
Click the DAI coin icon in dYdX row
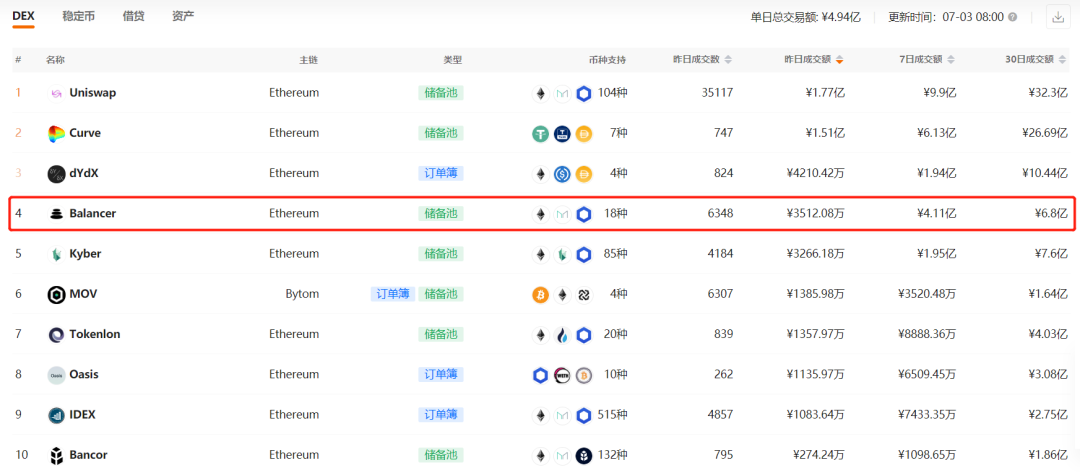(x=584, y=174)
